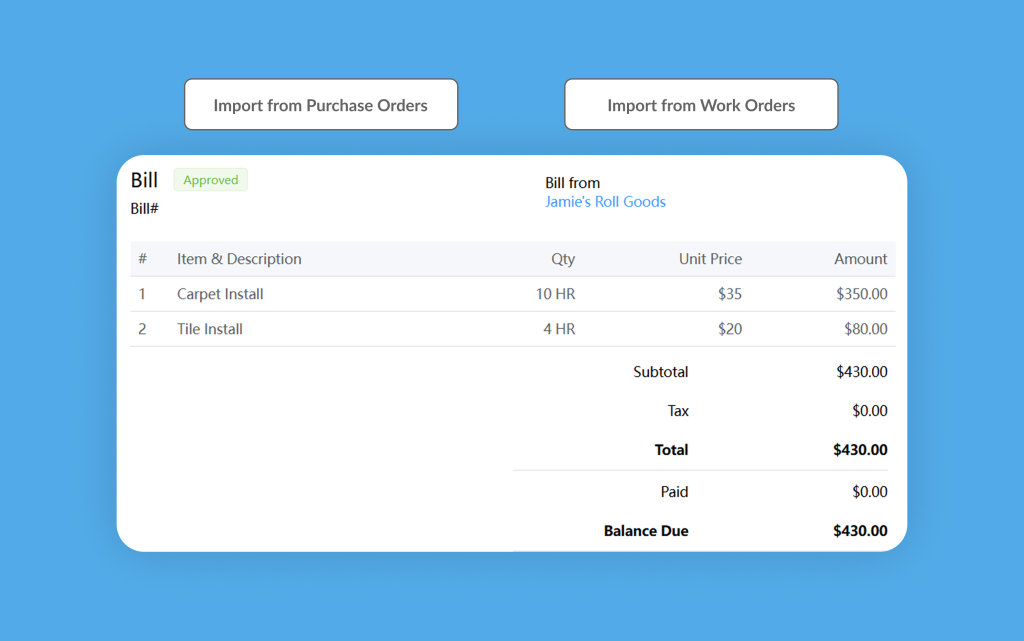Click the 10 HR quantity cell
Screen dimensions: 1024x641
pos(555,294)
